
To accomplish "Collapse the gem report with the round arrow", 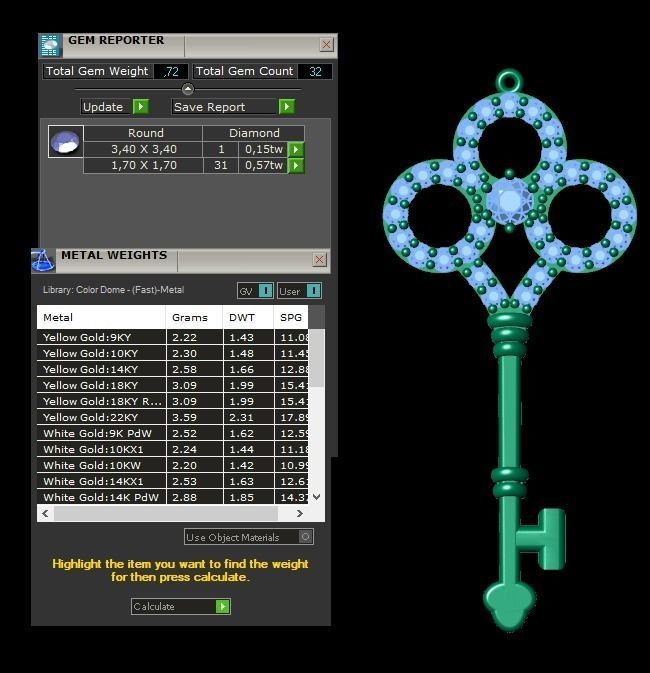I will 188,89.
